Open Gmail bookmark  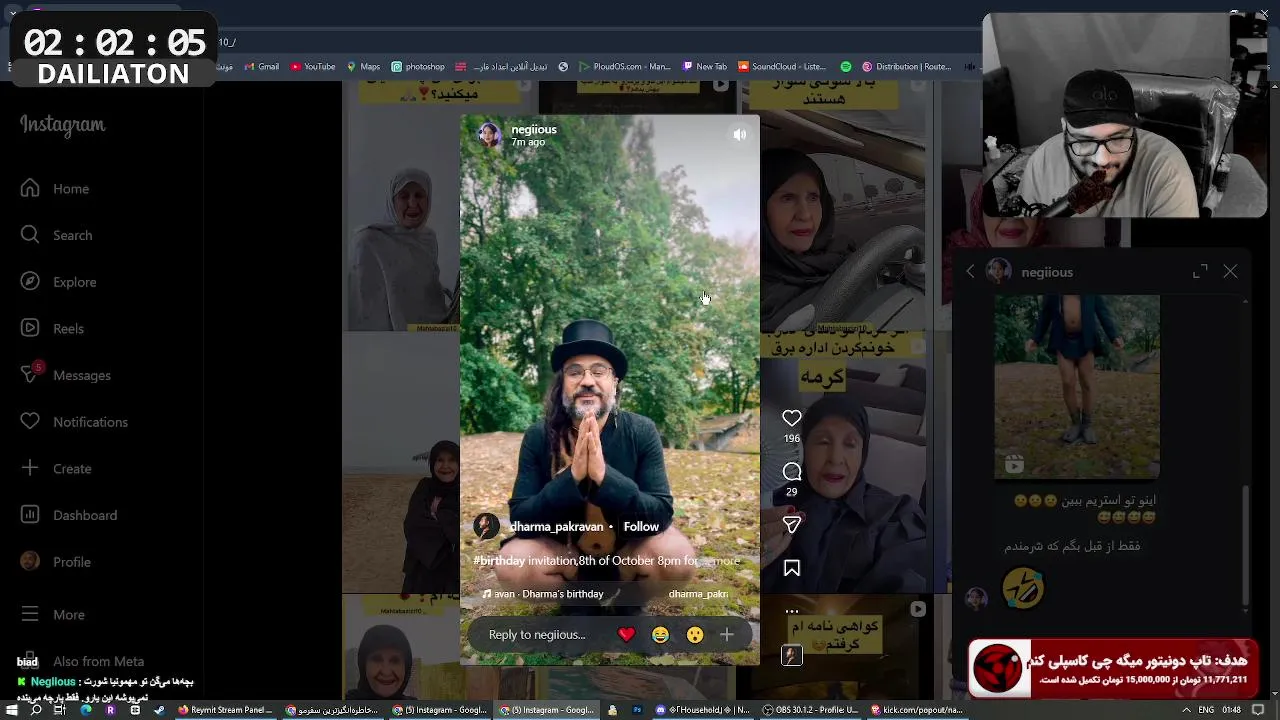pos(261,67)
